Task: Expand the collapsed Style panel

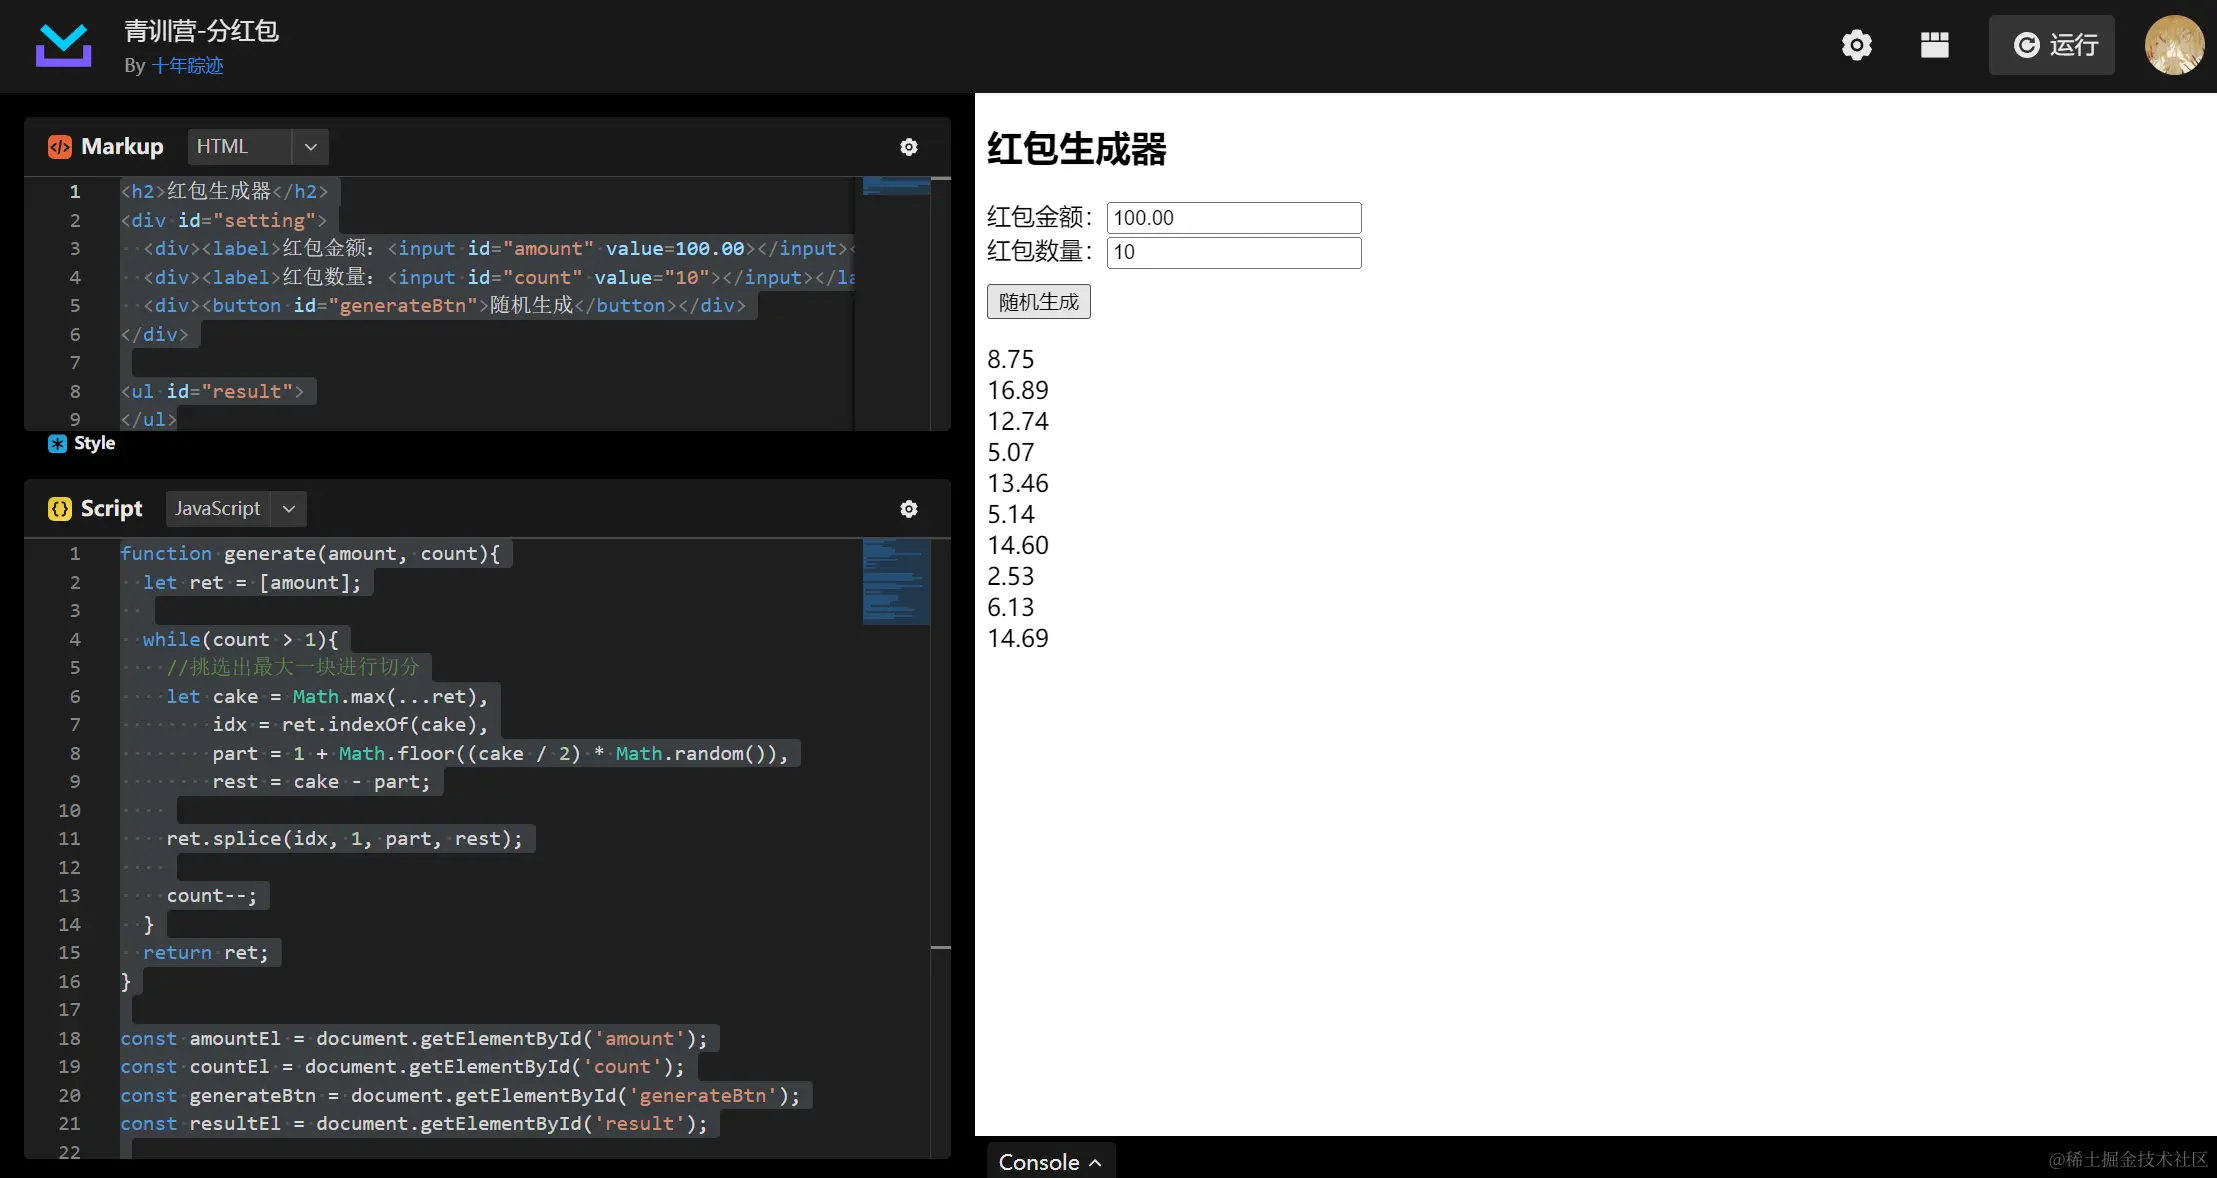Action: click(94, 443)
